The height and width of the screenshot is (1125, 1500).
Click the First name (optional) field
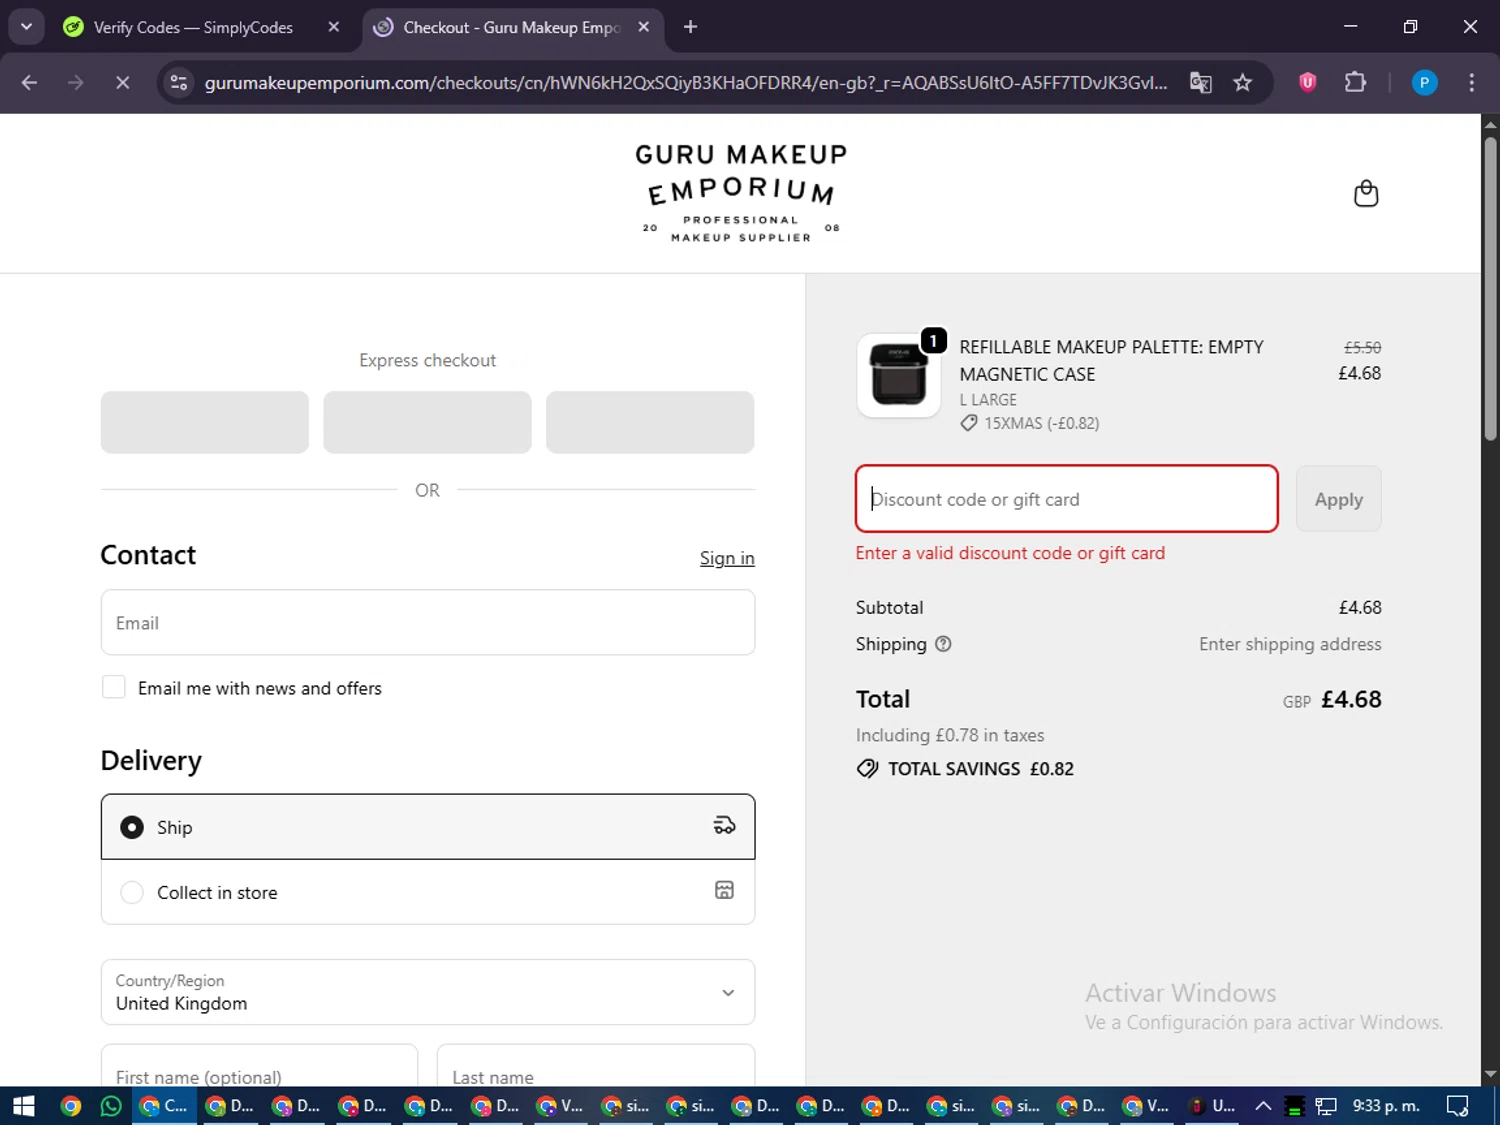[x=259, y=1068]
